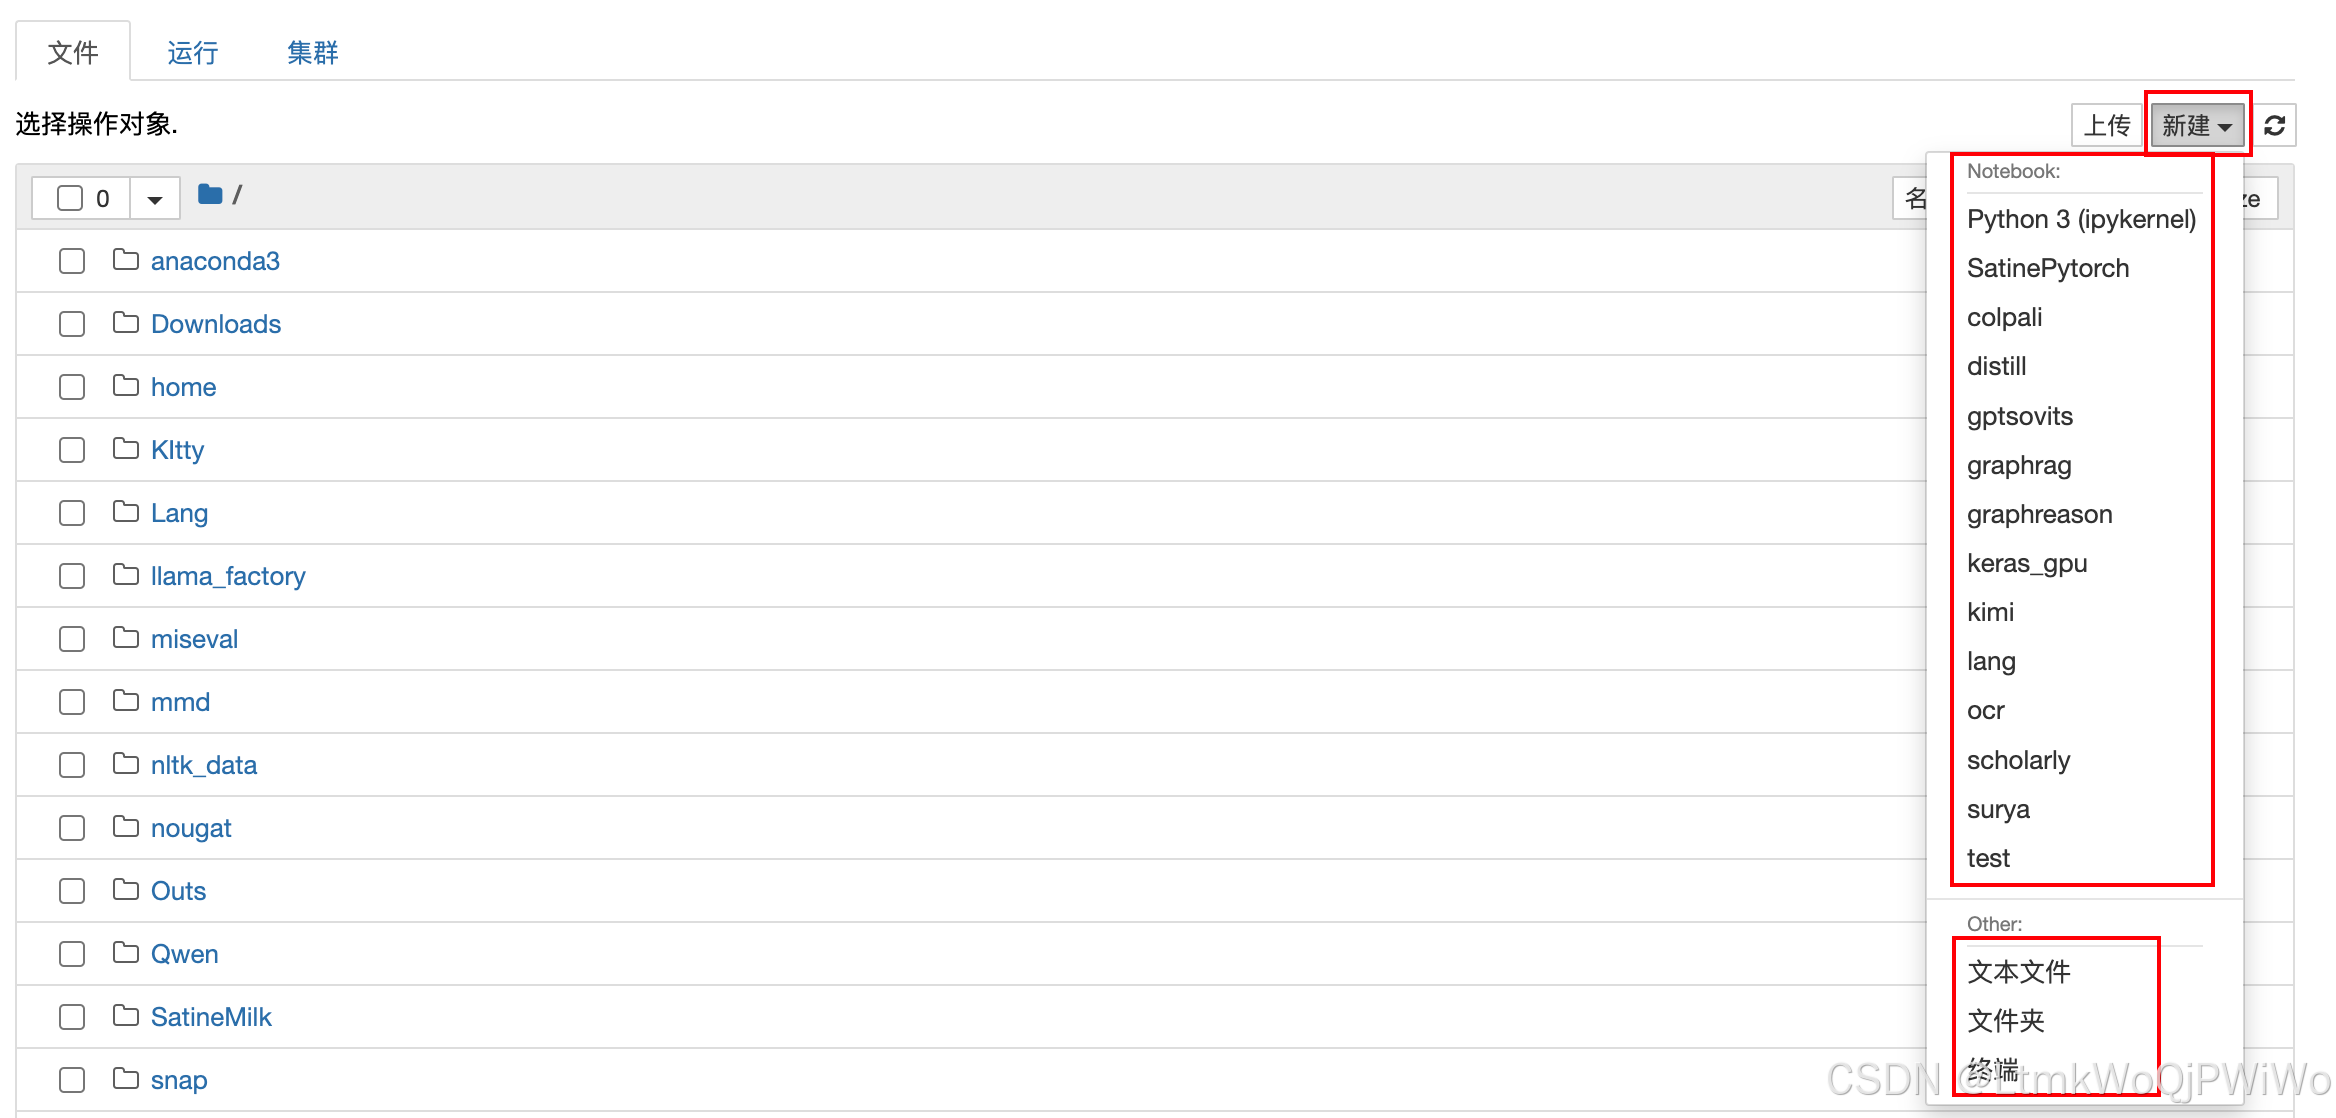2336x1118 pixels.
Task: Click the folder icon beside KItty
Action: 124,449
